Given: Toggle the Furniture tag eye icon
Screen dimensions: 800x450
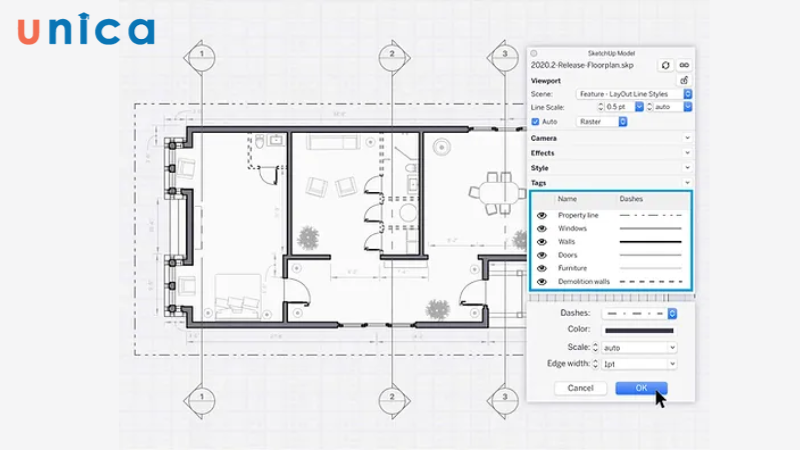Looking at the screenshot, I should click(x=542, y=268).
